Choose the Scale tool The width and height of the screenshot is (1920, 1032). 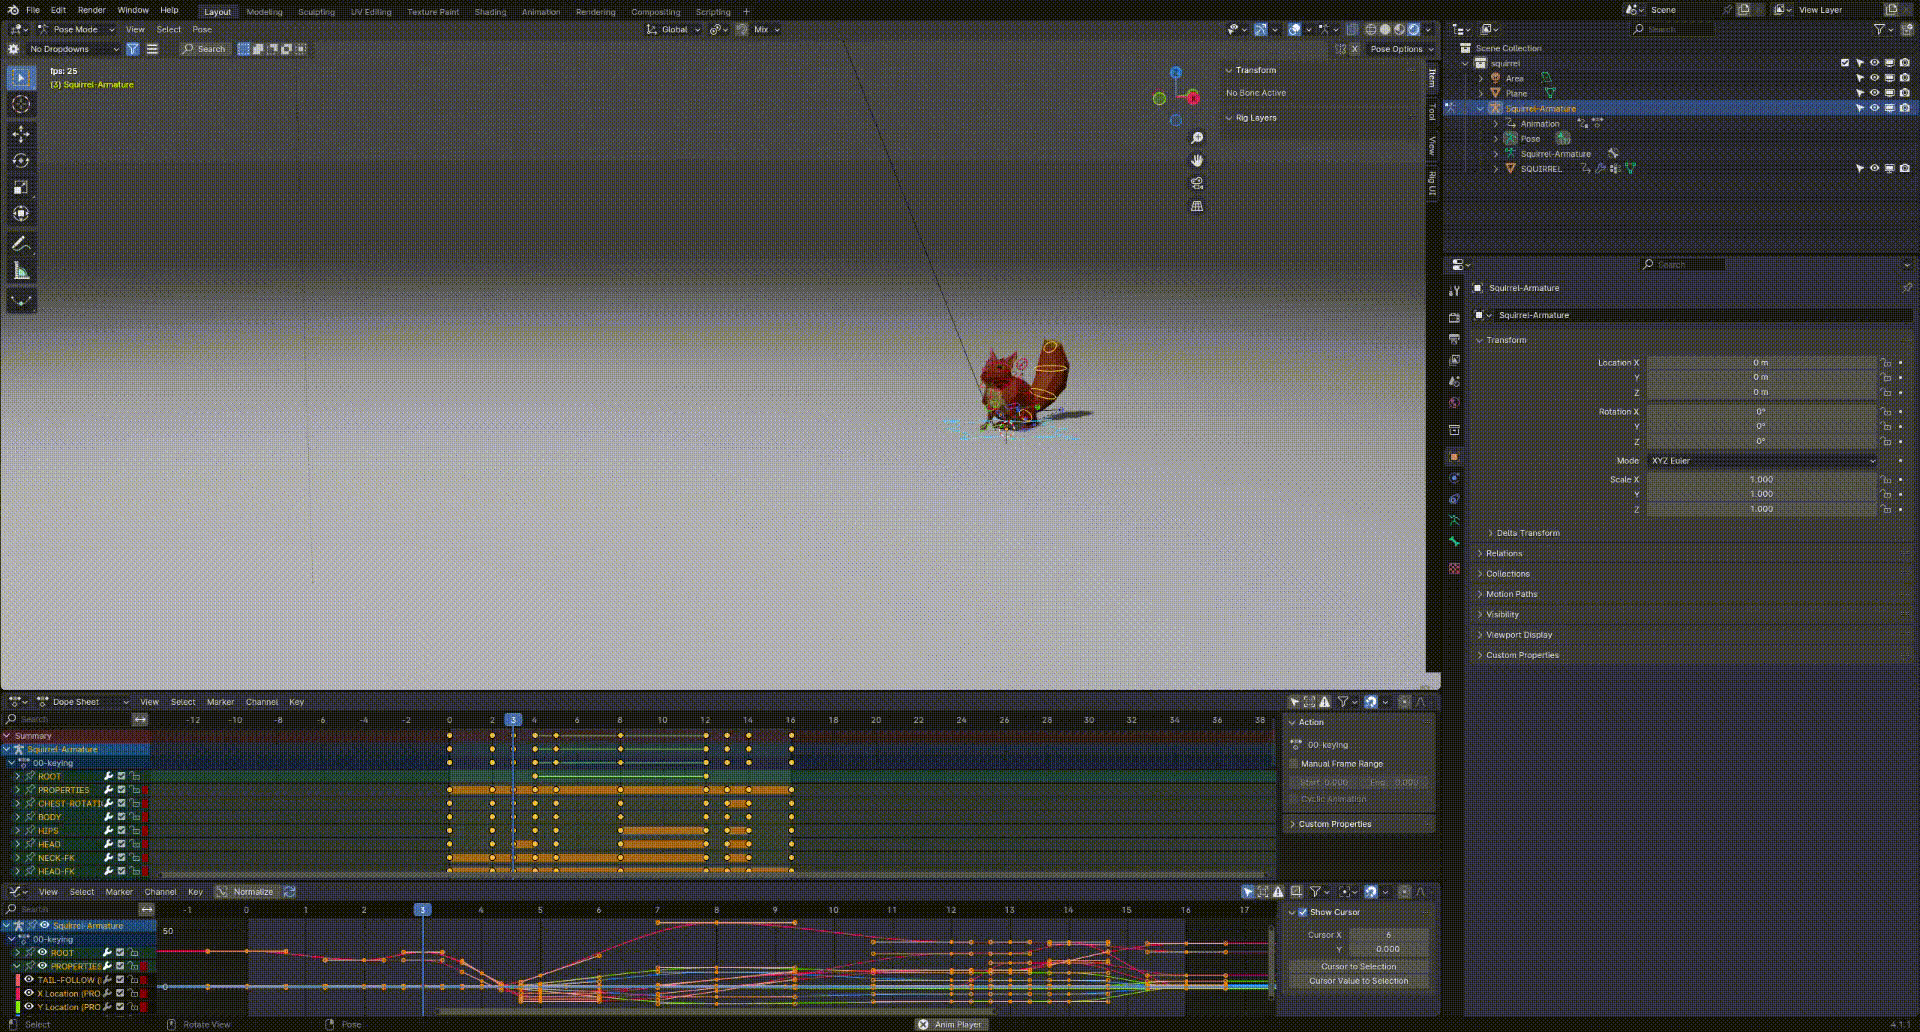coord(21,187)
